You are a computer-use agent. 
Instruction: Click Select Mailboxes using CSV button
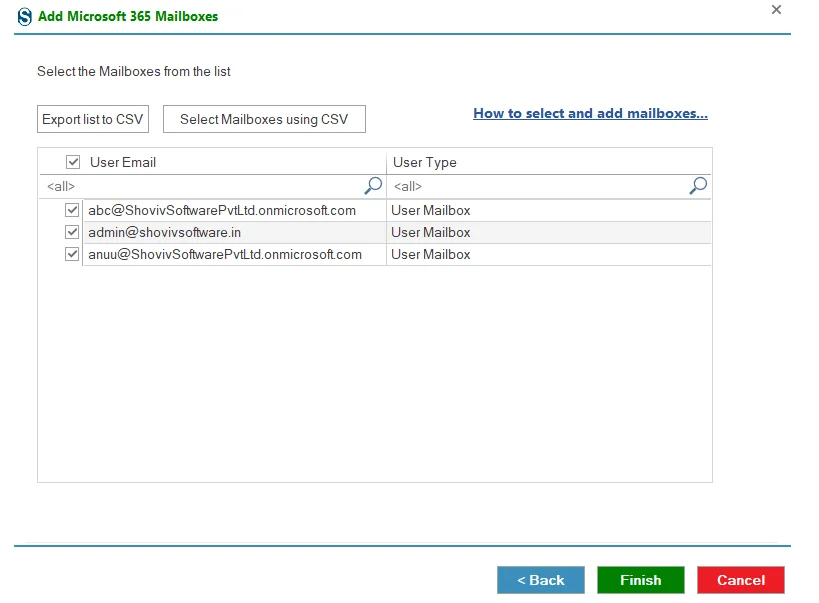coord(264,119)
